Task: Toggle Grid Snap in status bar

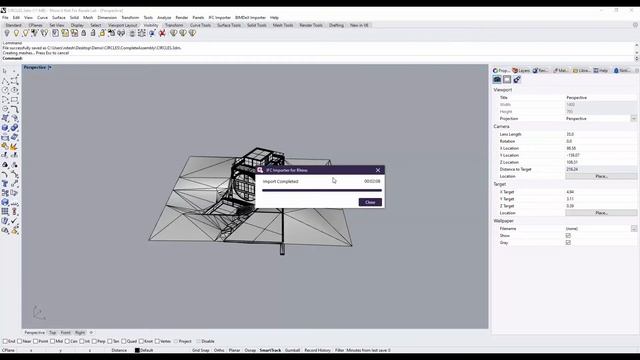Action: point(200,350)
